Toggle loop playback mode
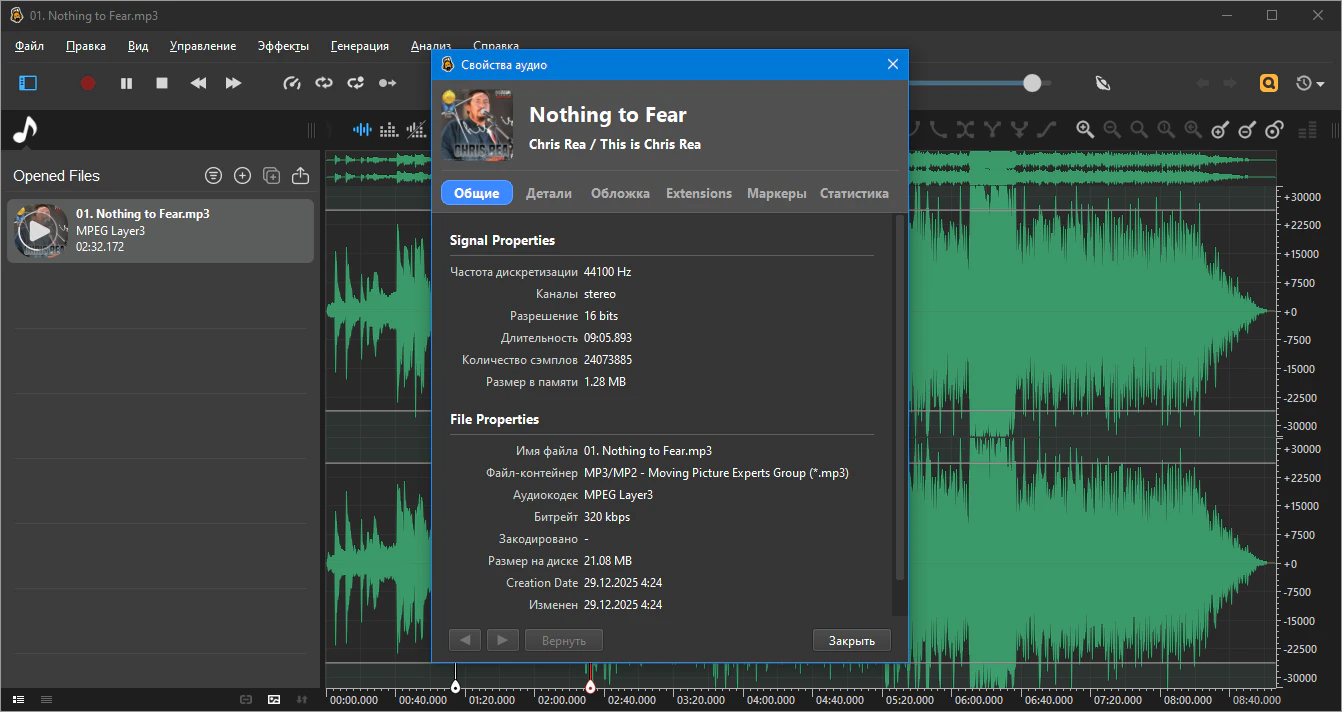 pyautogui.click(x=324, y=83)
